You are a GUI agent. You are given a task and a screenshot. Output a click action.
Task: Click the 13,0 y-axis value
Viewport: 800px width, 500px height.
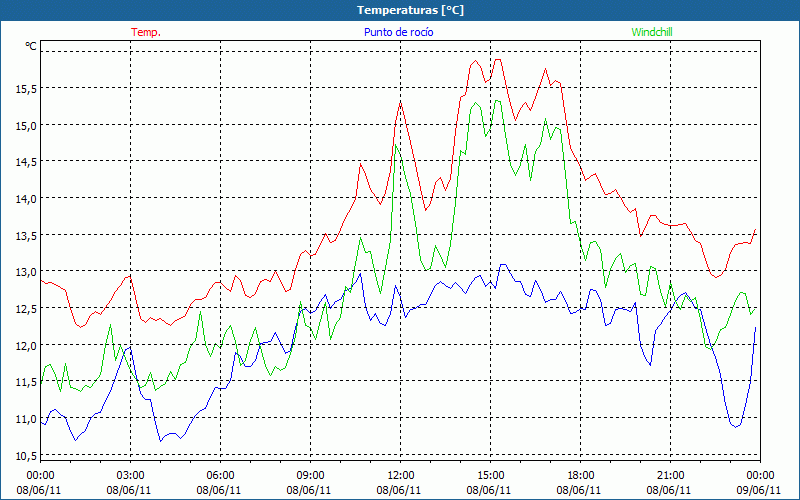(27, 272)
